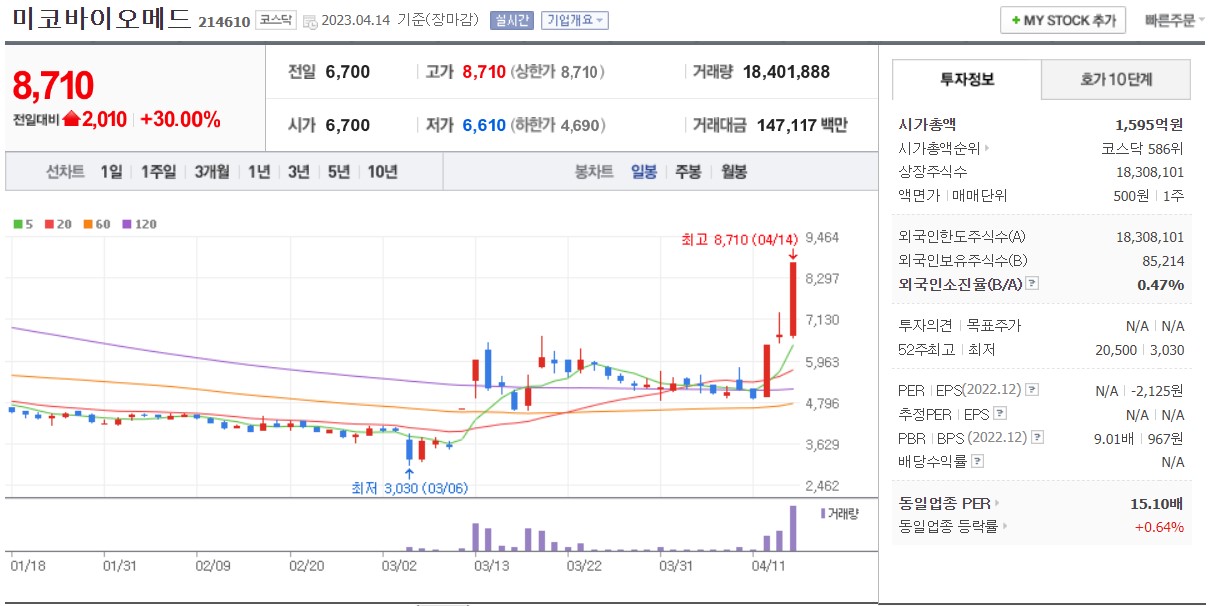This screenshot has height=606, width=1208.
Task: Click the help icon next to 동일업종 PER
Action: (x=996, y=504)
